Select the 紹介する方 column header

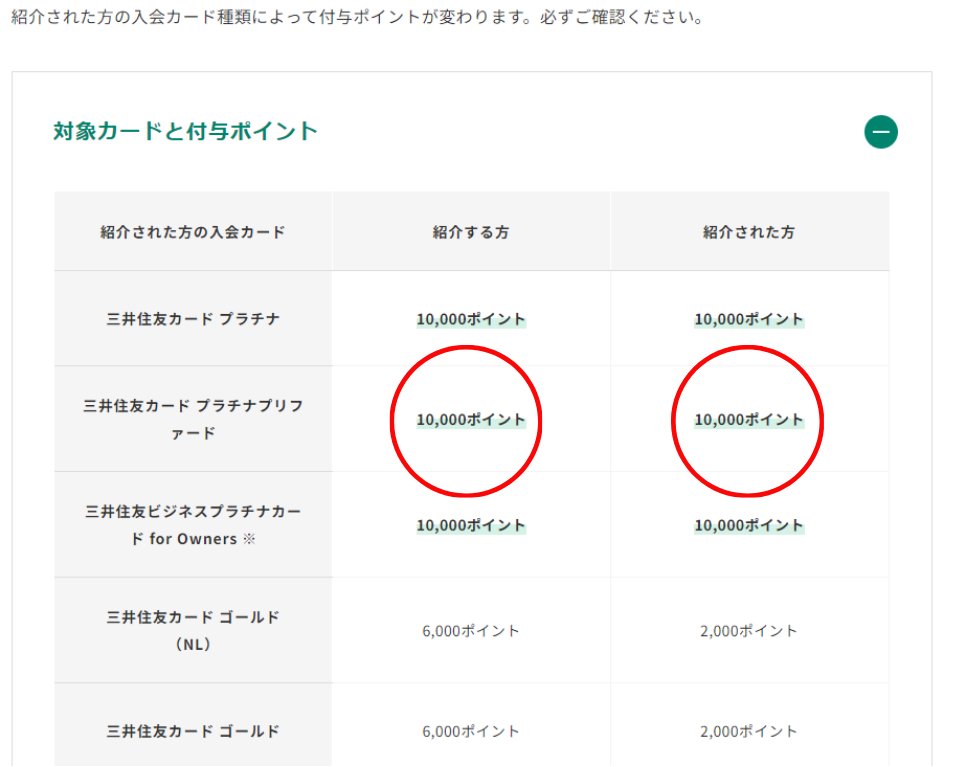tap(471, 232)
